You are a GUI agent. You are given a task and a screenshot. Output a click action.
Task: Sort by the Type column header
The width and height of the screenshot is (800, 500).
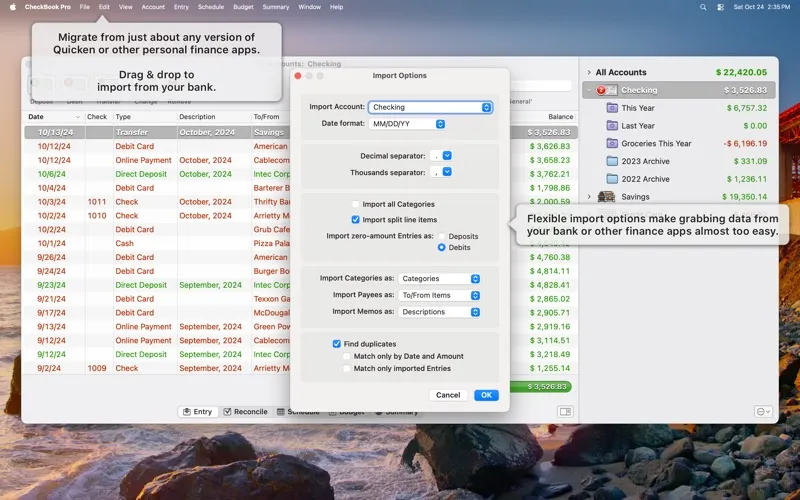pyautogui.click(x=145, y=117)
